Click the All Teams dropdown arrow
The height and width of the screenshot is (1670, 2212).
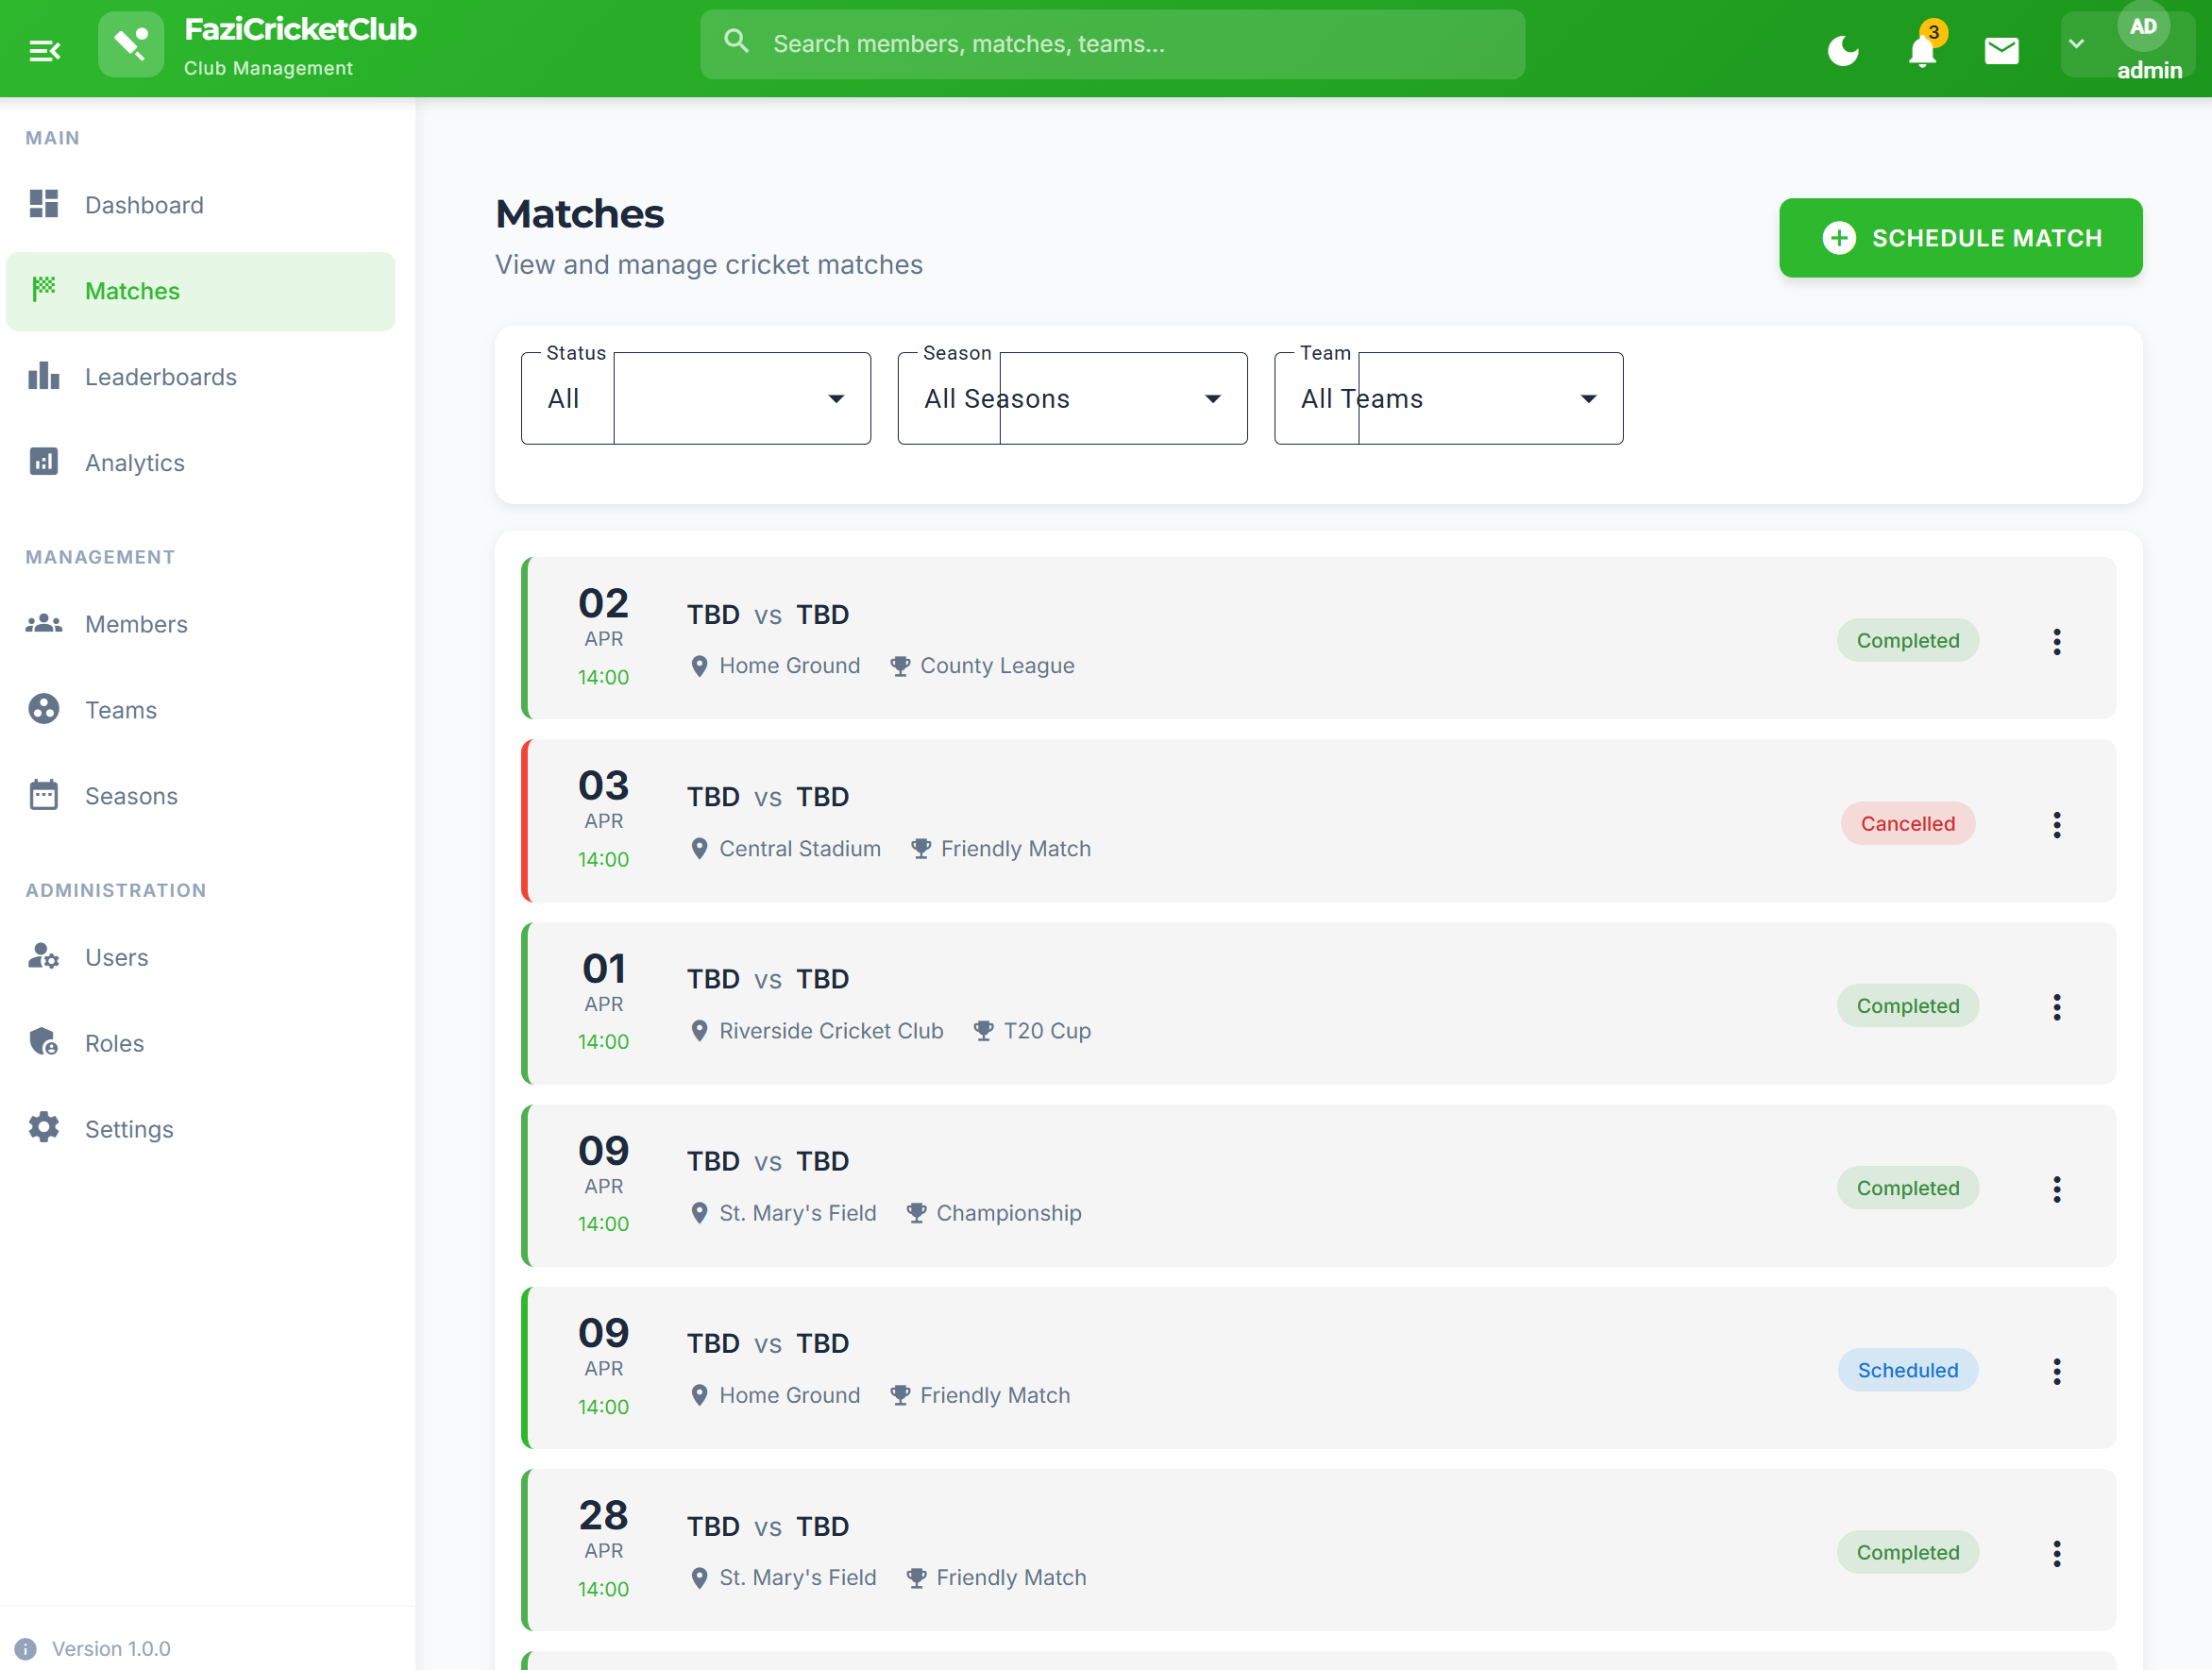pos(1588,399)
